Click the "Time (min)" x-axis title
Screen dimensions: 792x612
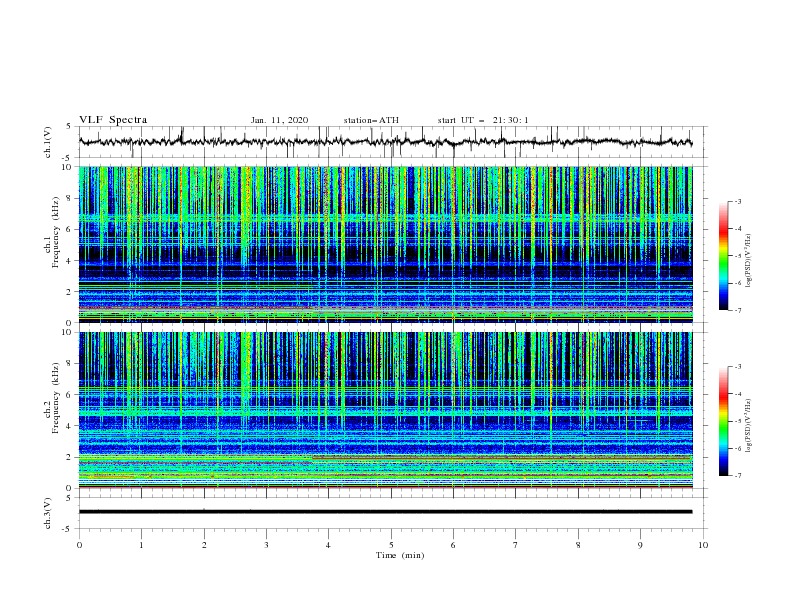point(400,555)
